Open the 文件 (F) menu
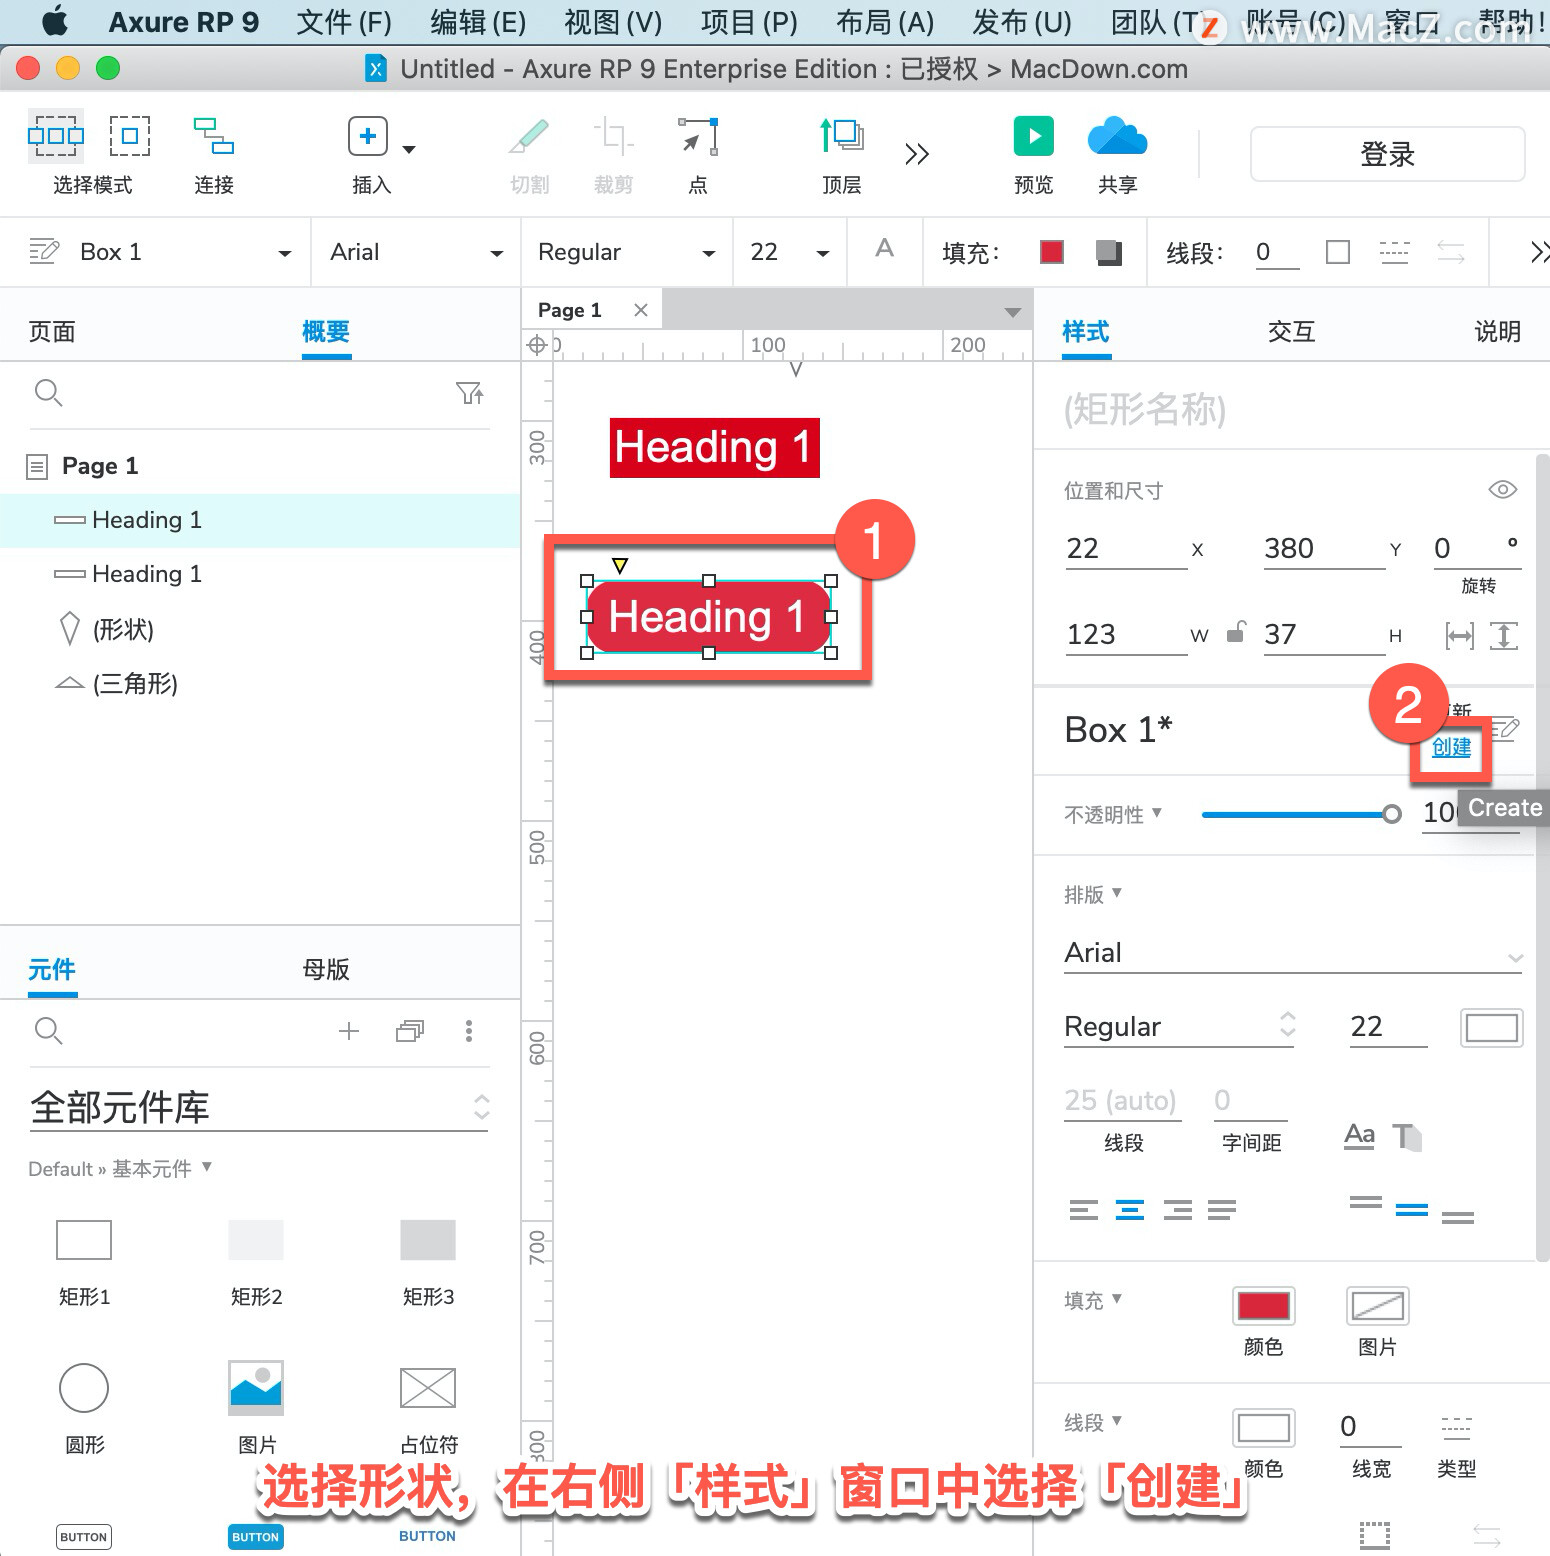The image size is (1550, 1556). (x=344, y=22)
